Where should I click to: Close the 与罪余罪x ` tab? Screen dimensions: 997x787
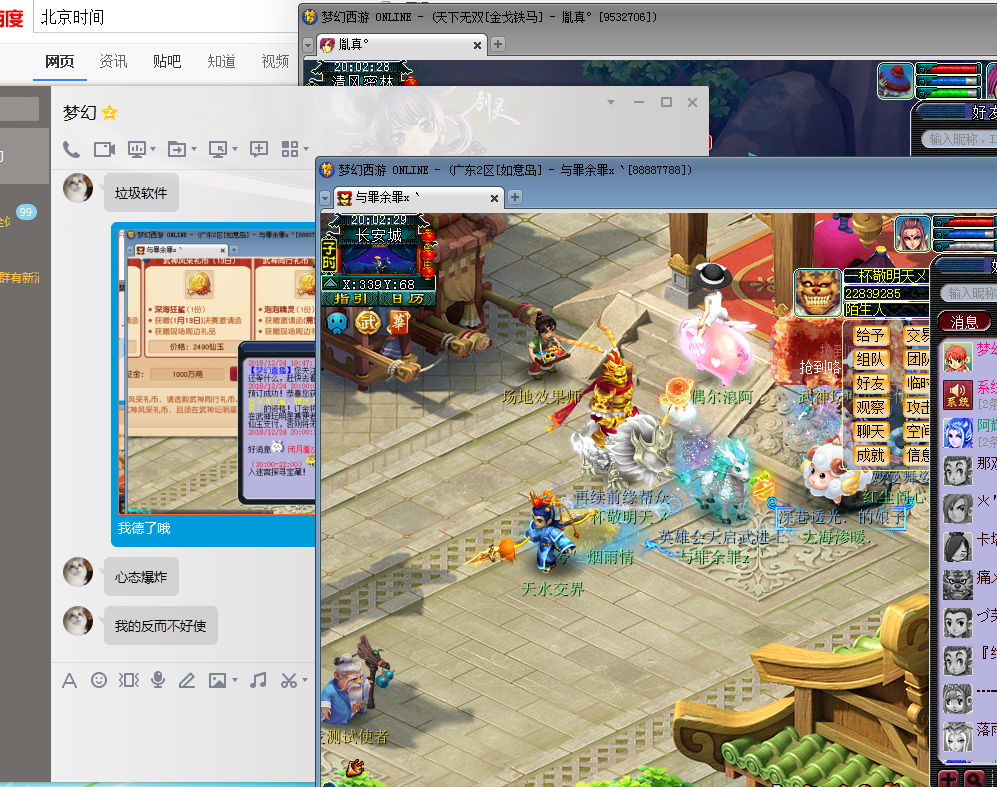pyautogui.click(x=494, y=198)
